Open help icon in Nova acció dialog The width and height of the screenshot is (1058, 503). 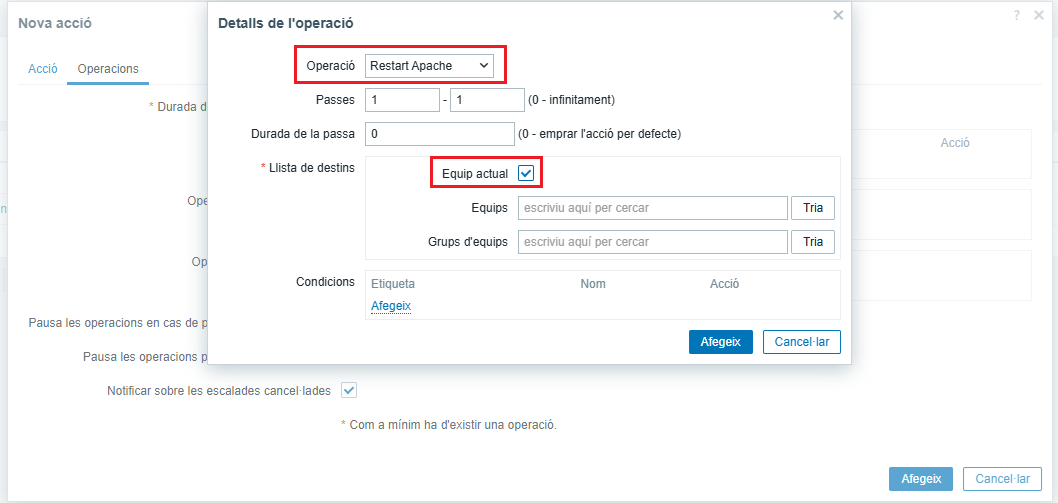(x=1017, y=15)
